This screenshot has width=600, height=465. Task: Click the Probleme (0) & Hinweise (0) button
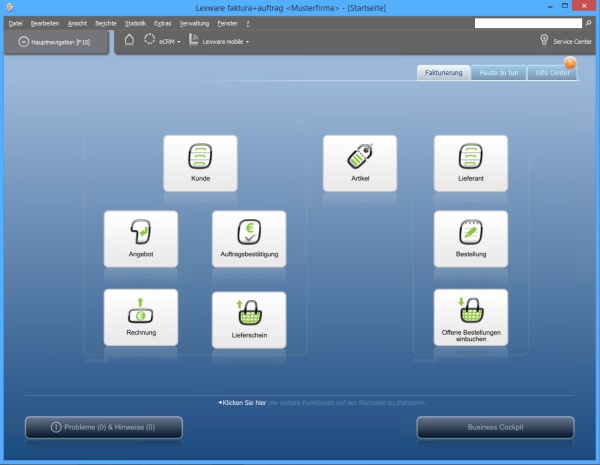tap(104, 427)
